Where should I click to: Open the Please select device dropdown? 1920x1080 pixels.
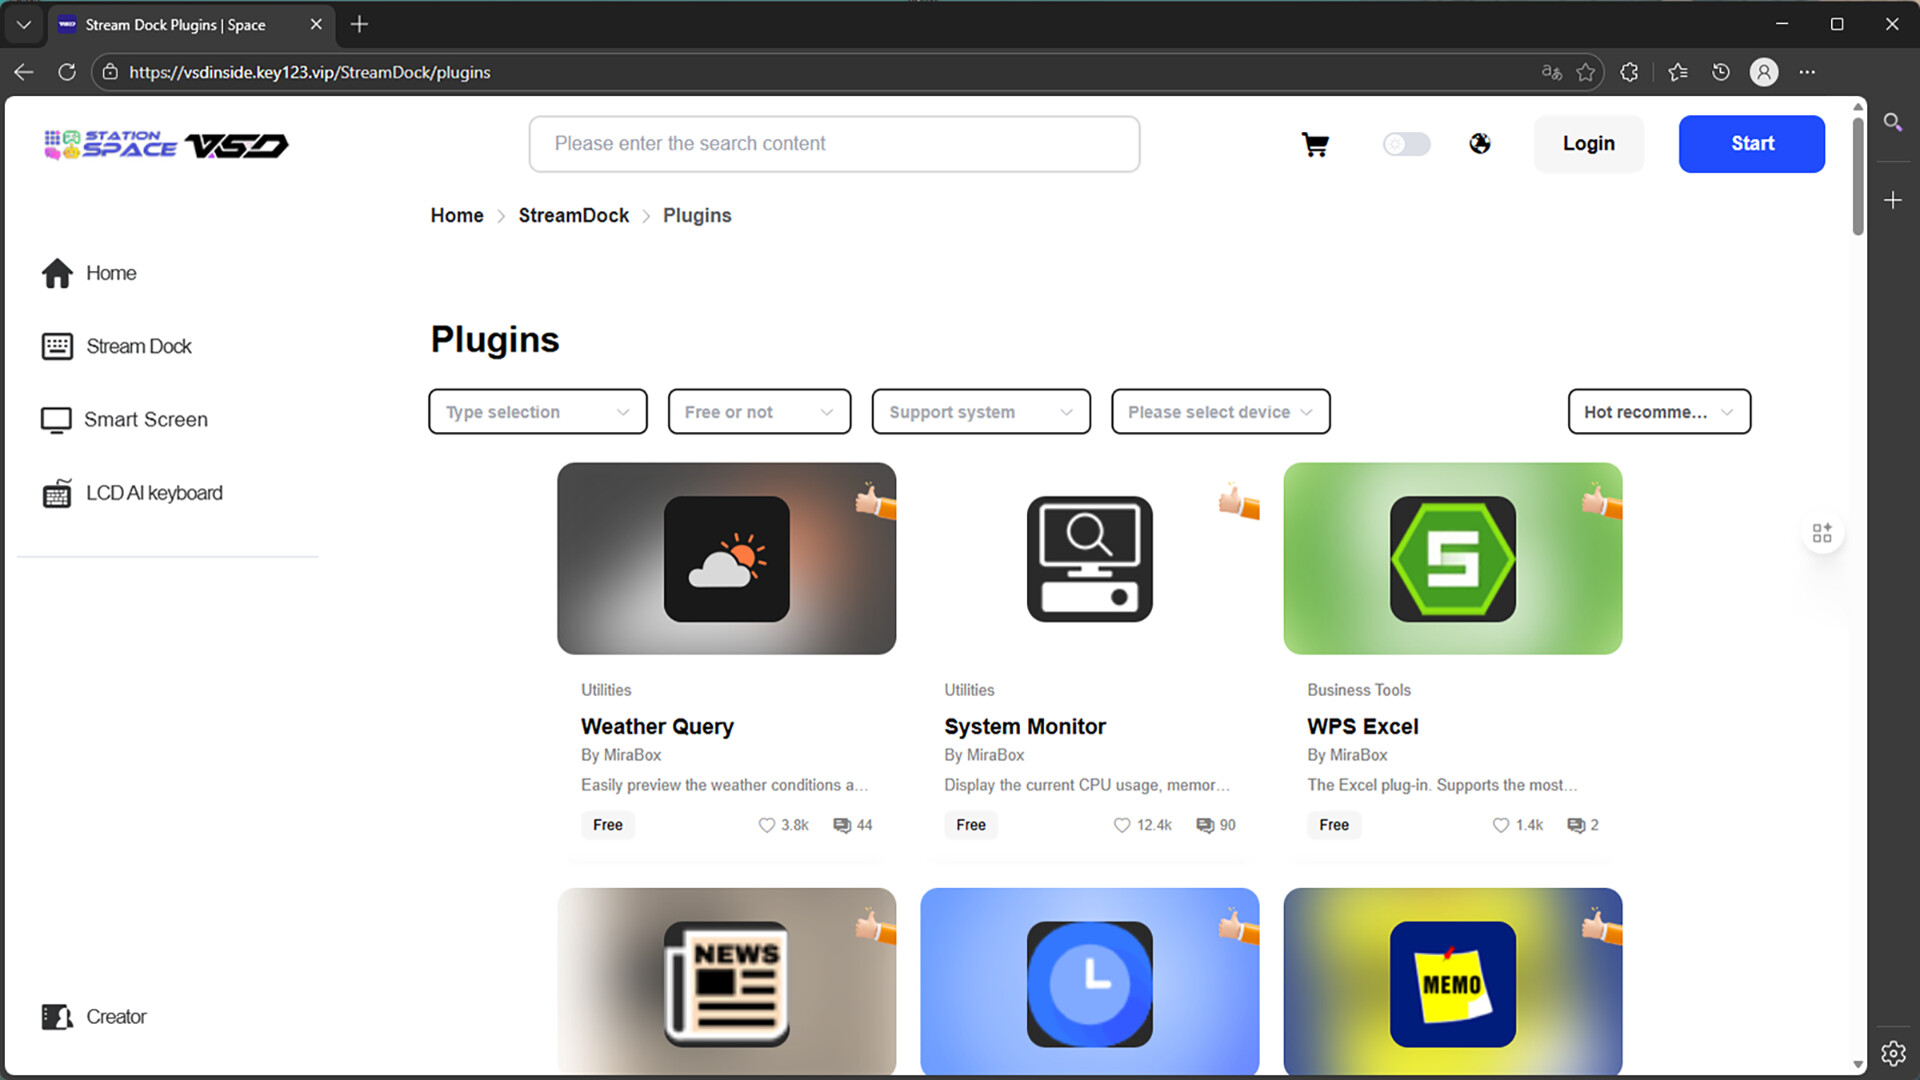1220,411
